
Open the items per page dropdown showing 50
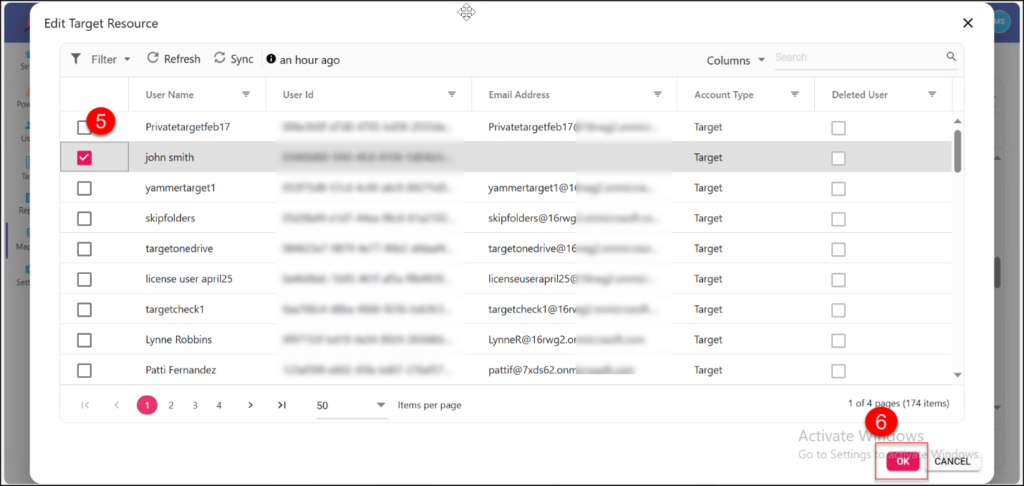tap(352, 405)
